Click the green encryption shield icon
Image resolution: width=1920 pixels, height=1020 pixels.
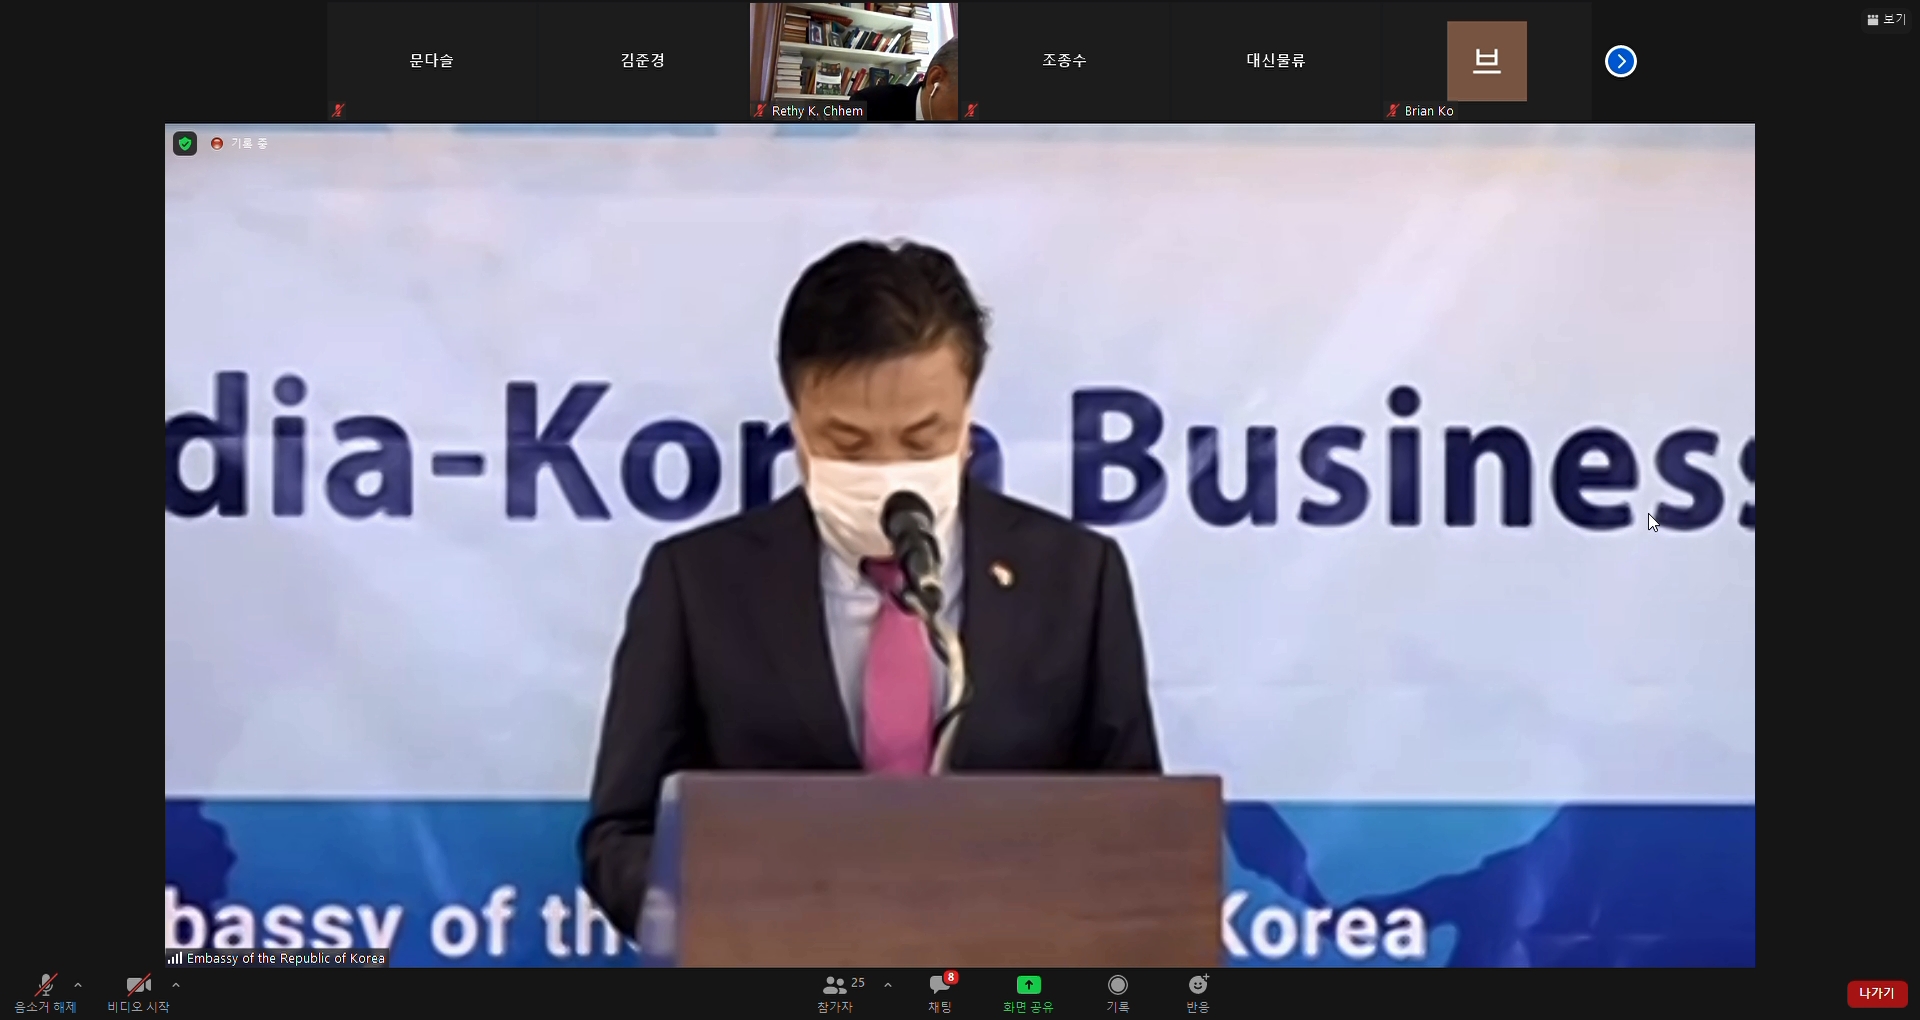coord(185,144)
